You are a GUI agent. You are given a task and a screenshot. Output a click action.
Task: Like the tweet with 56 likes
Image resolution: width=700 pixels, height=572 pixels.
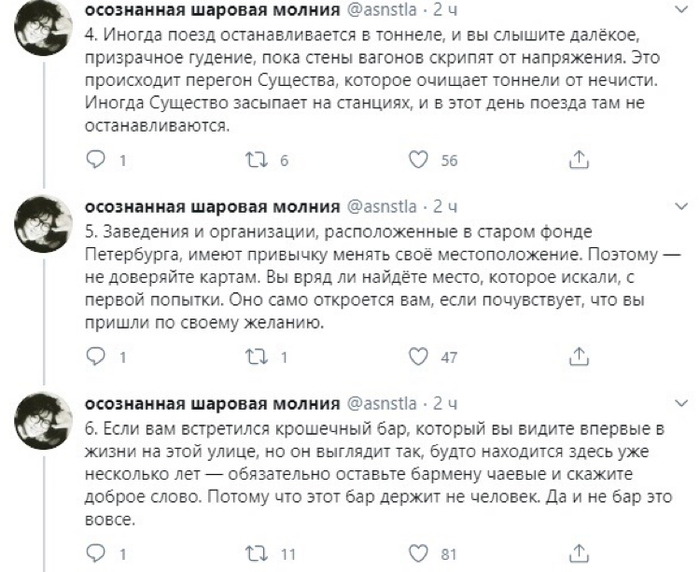[x=420, y=160]
